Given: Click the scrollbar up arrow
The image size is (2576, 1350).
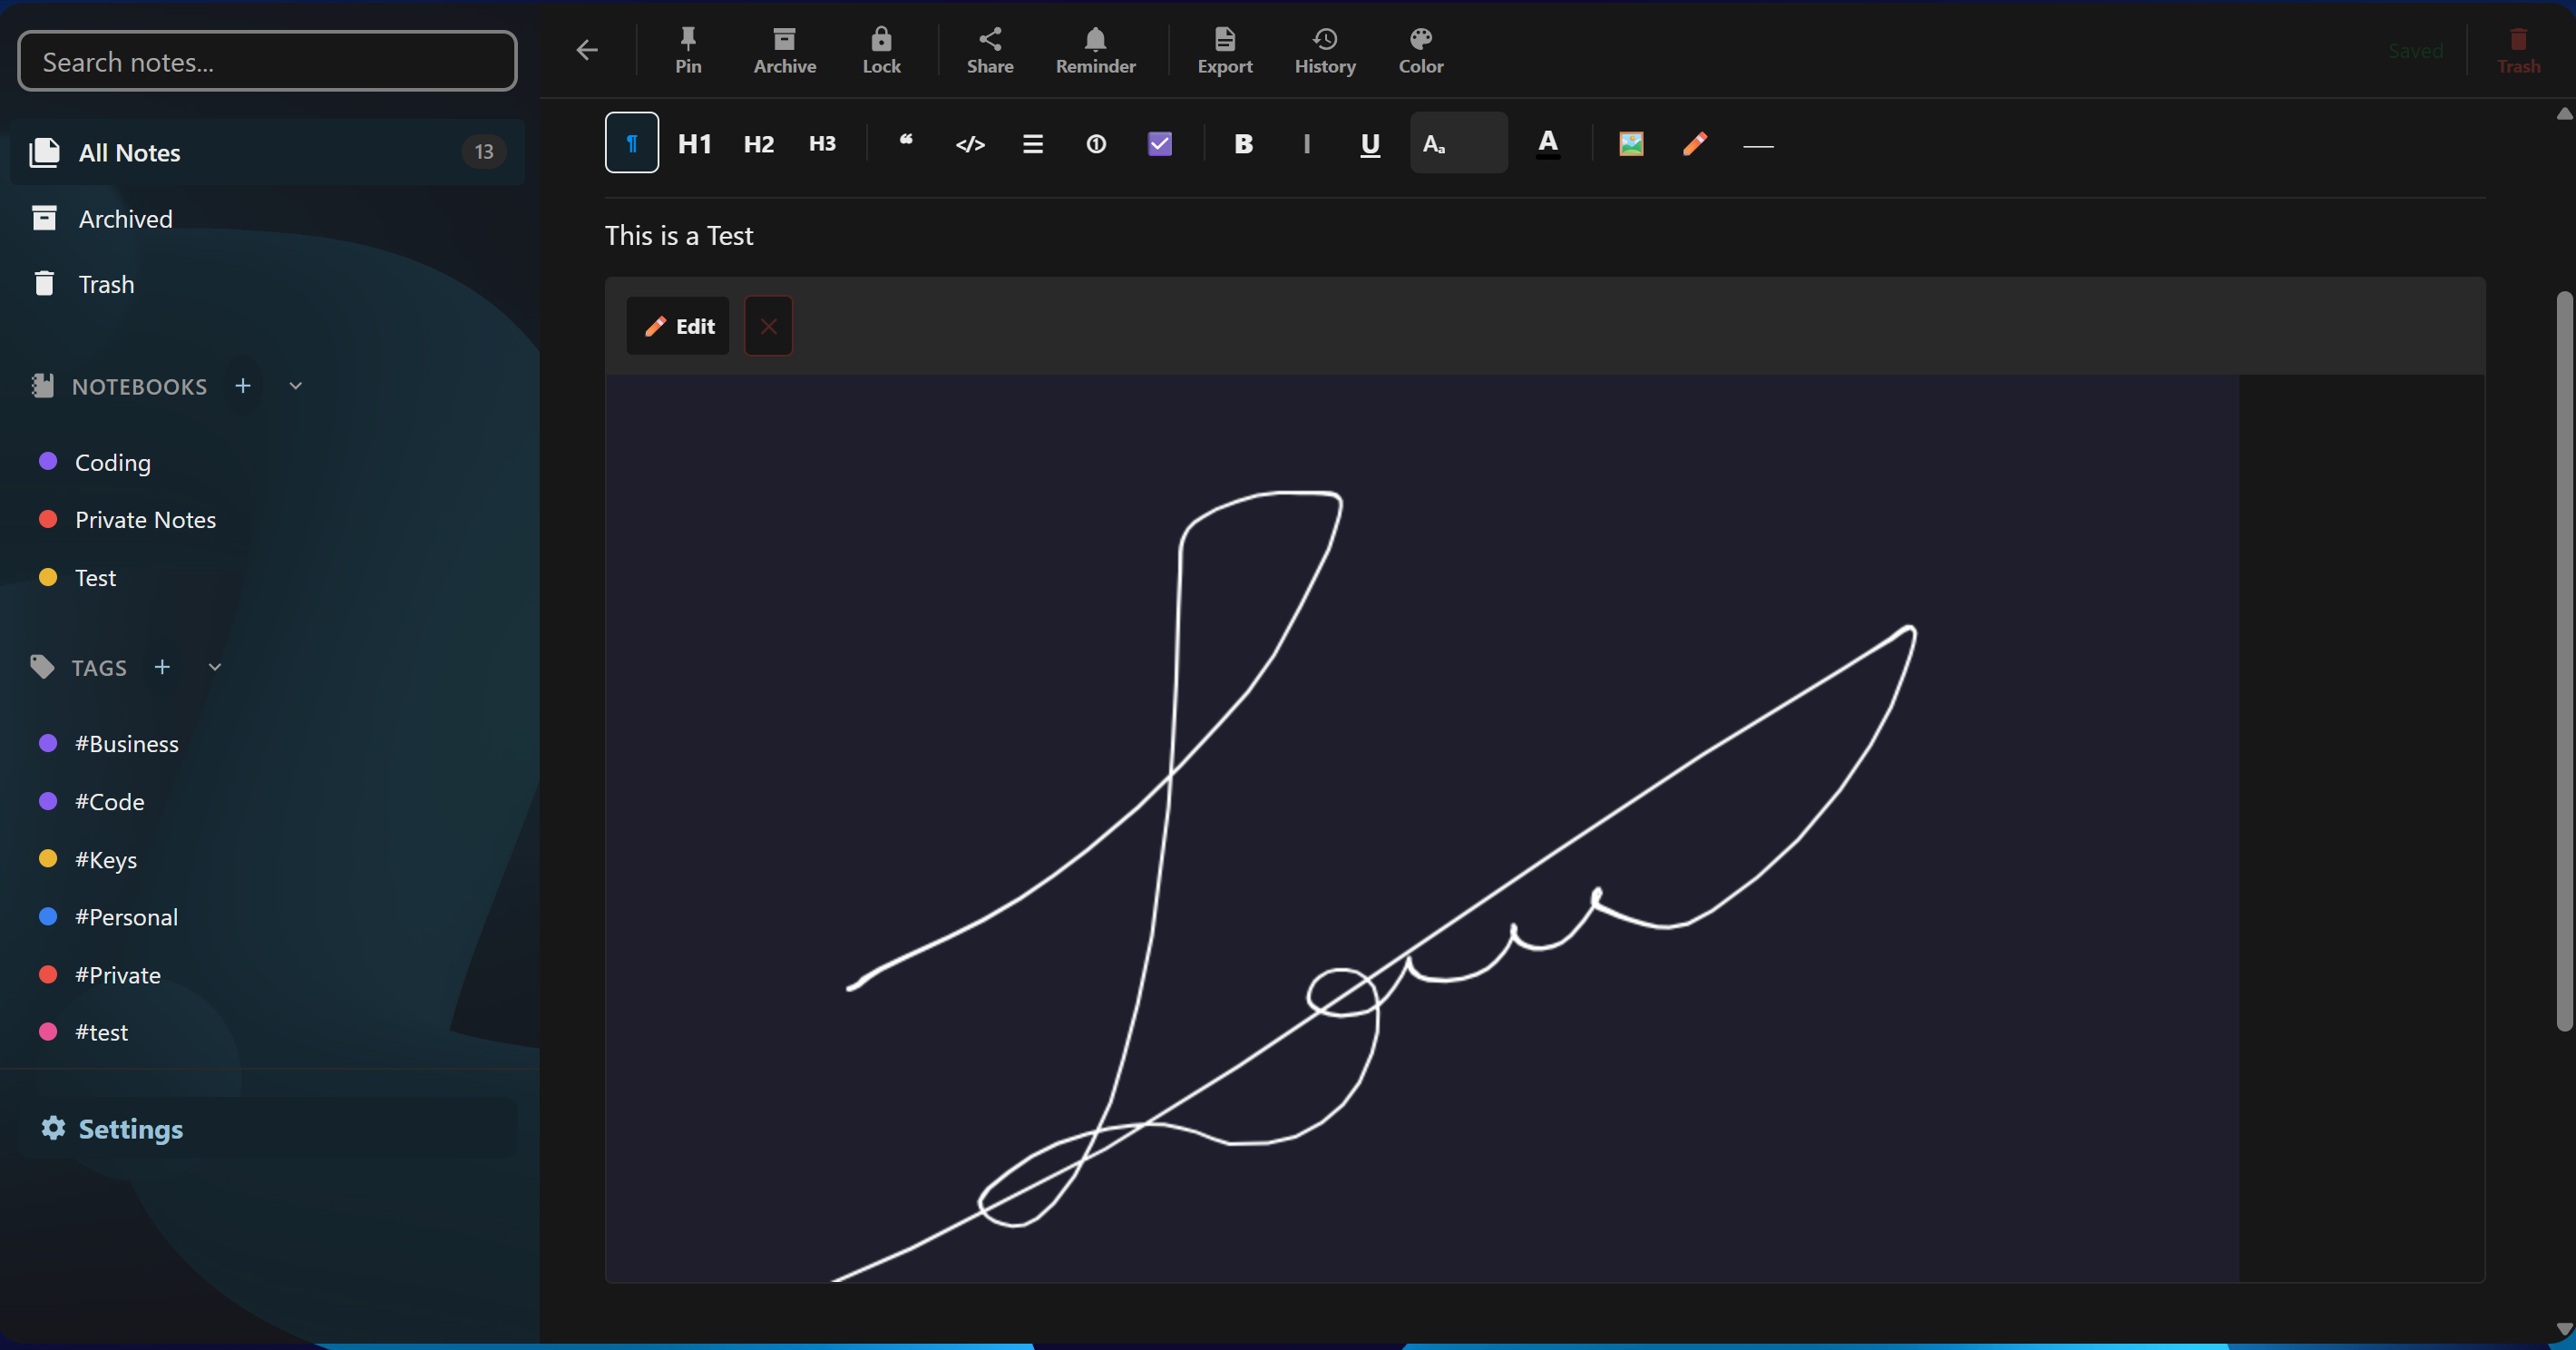Looking at the screenshot, I should click(x=2564, y=113).
